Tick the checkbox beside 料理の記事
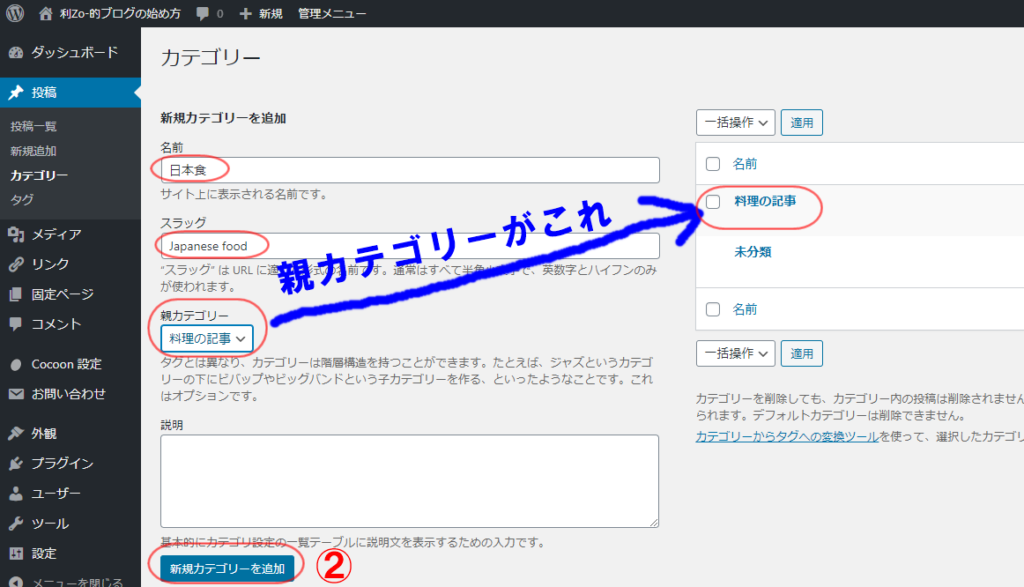Image resolution: width=1024 pixels, height=587 pixels. 713,201
